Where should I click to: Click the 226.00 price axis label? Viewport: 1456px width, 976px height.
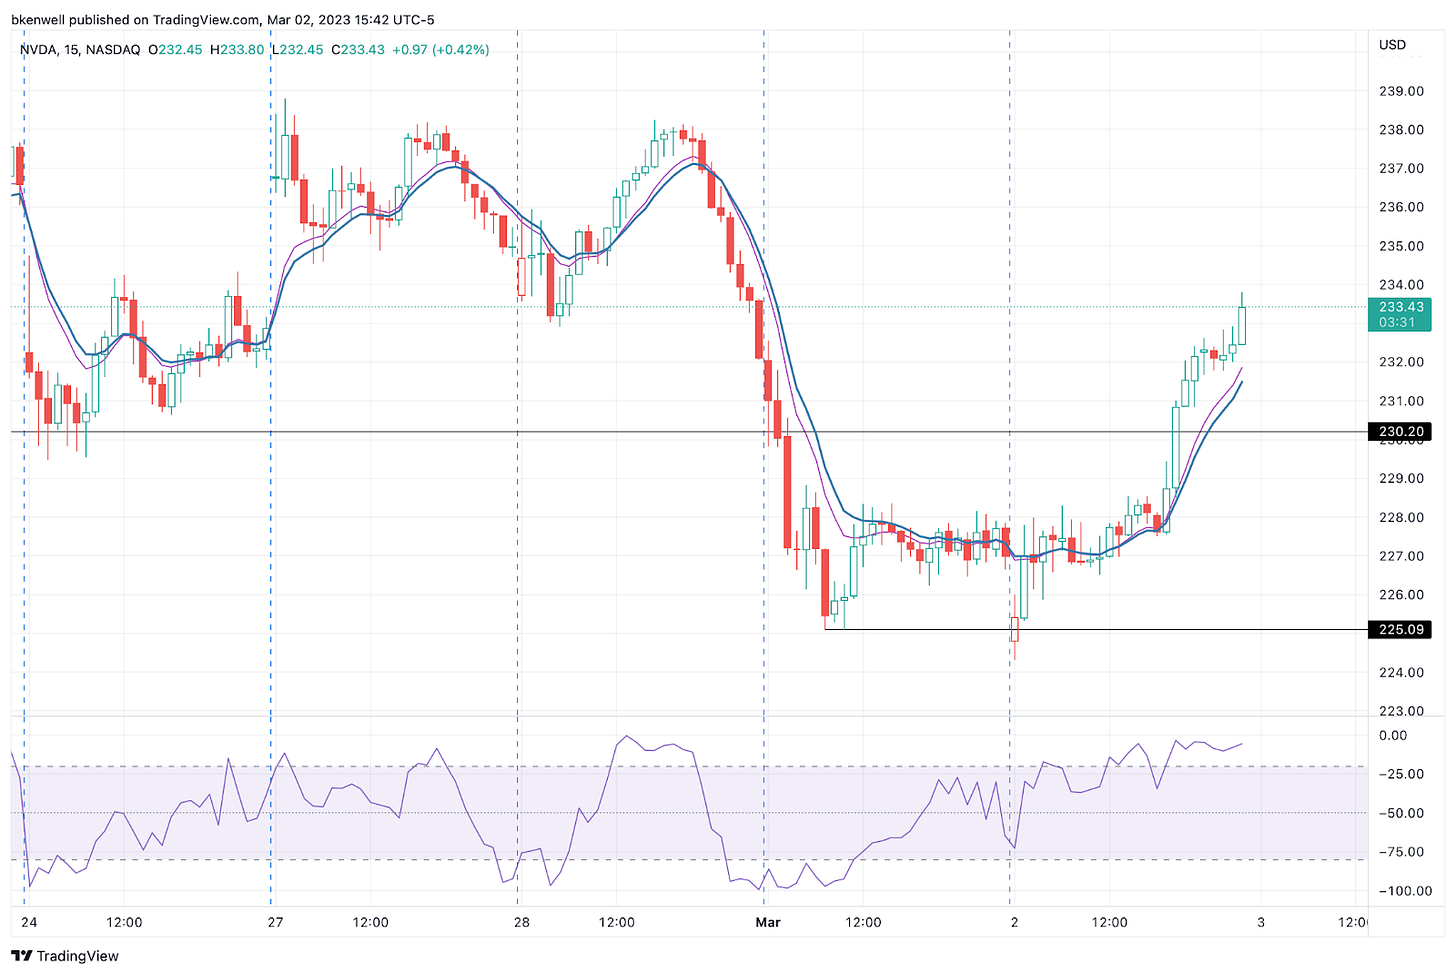1401,594
